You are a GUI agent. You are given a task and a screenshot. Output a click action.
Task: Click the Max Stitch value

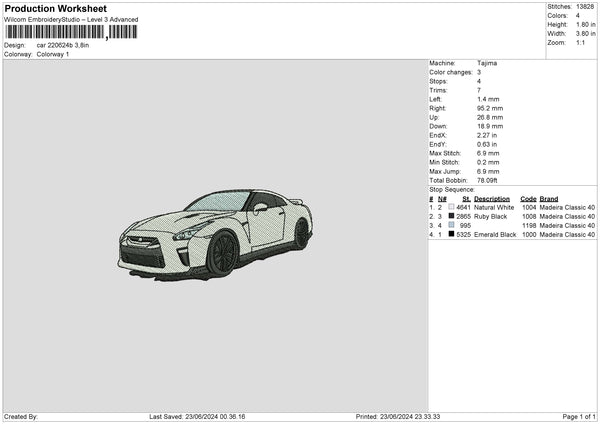click(x=488, y=153)
